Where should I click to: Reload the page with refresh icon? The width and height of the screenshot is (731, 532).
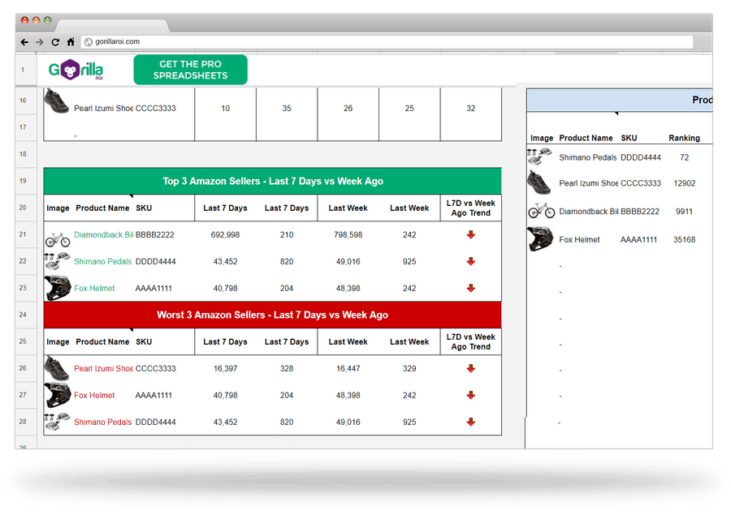pos(55,42)
